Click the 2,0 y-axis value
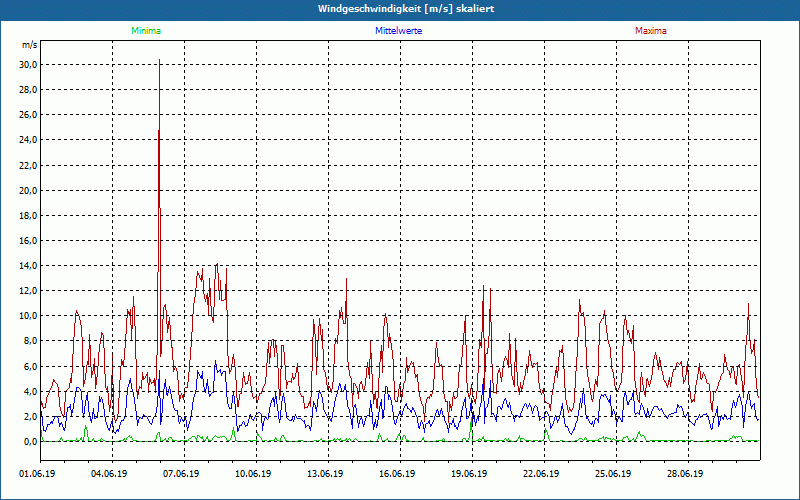 coord(31,417)
